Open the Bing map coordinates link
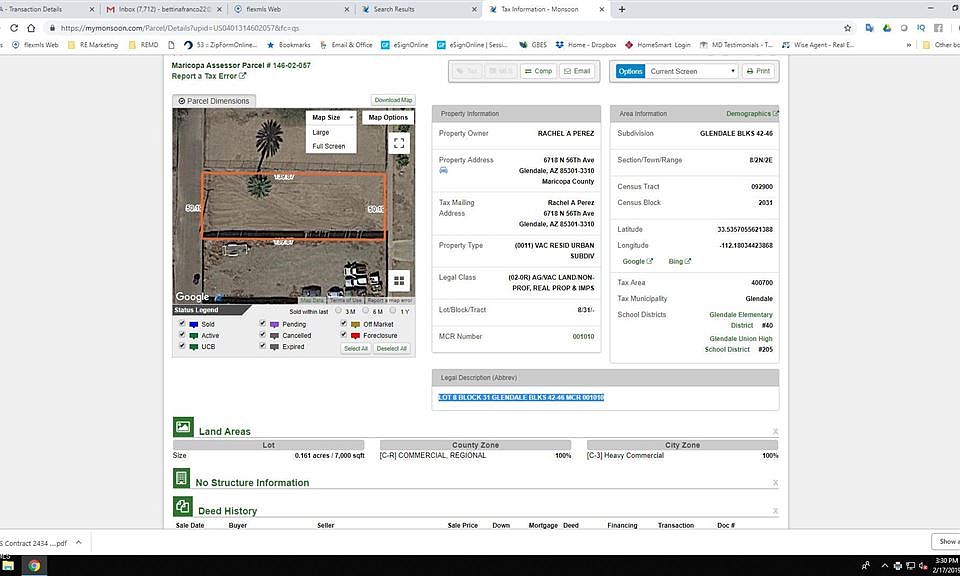Viewport: 960px width, 576px height. tap(680, 261)
